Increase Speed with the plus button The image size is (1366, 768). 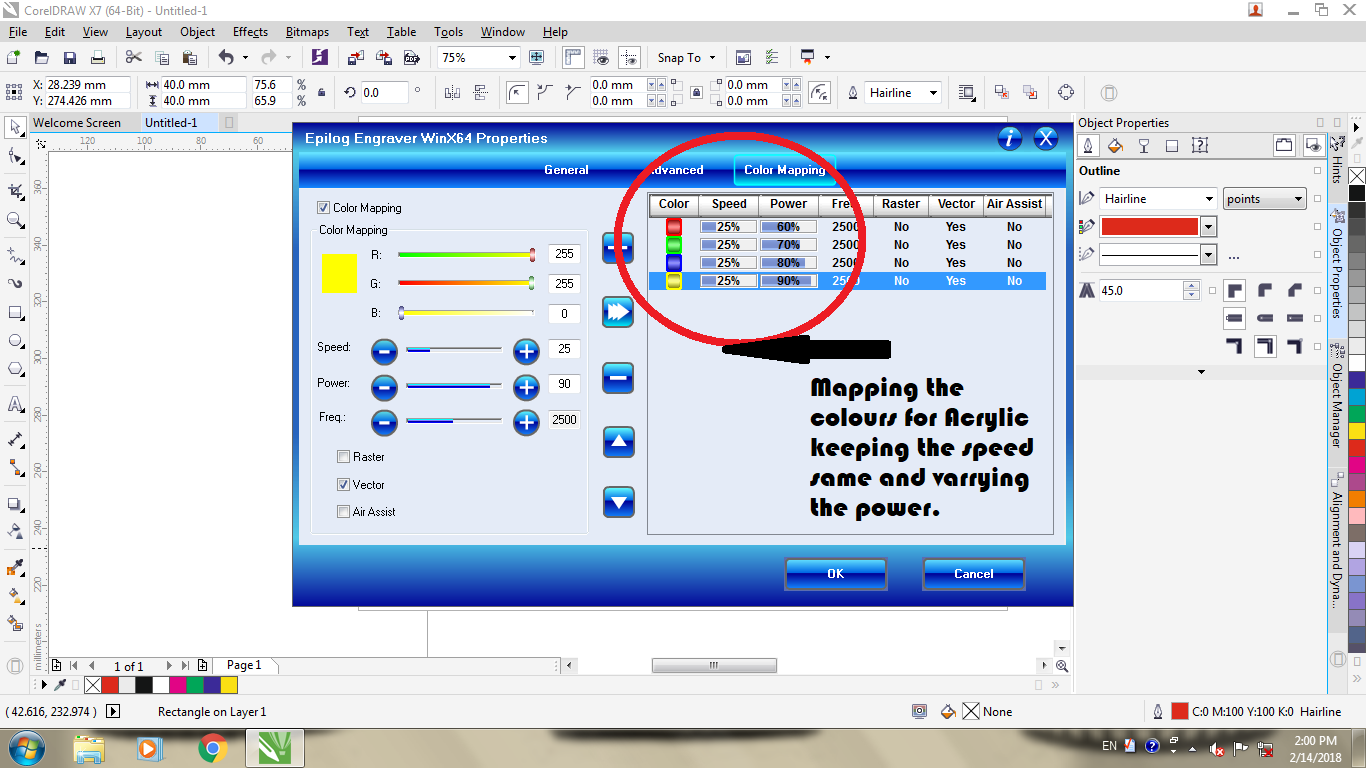(x=526, y=351)
